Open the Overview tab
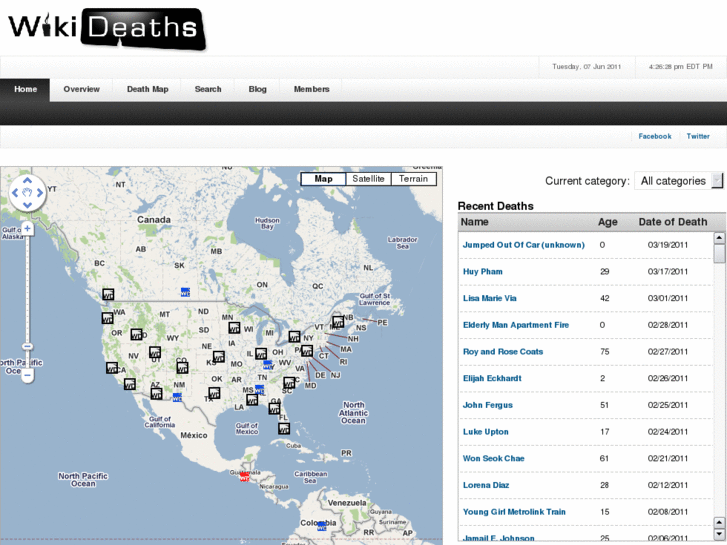The image size is (727, 545). [82, 90]
